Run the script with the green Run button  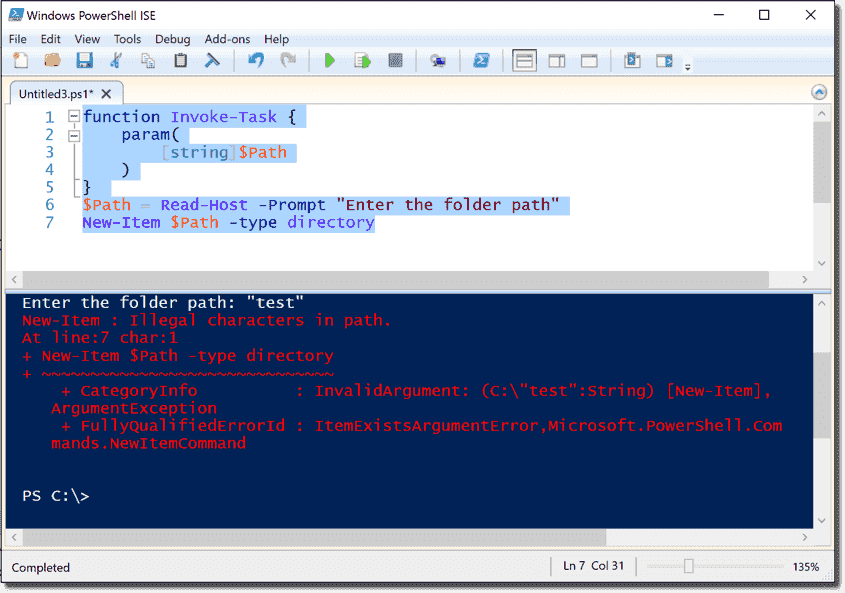330,60
